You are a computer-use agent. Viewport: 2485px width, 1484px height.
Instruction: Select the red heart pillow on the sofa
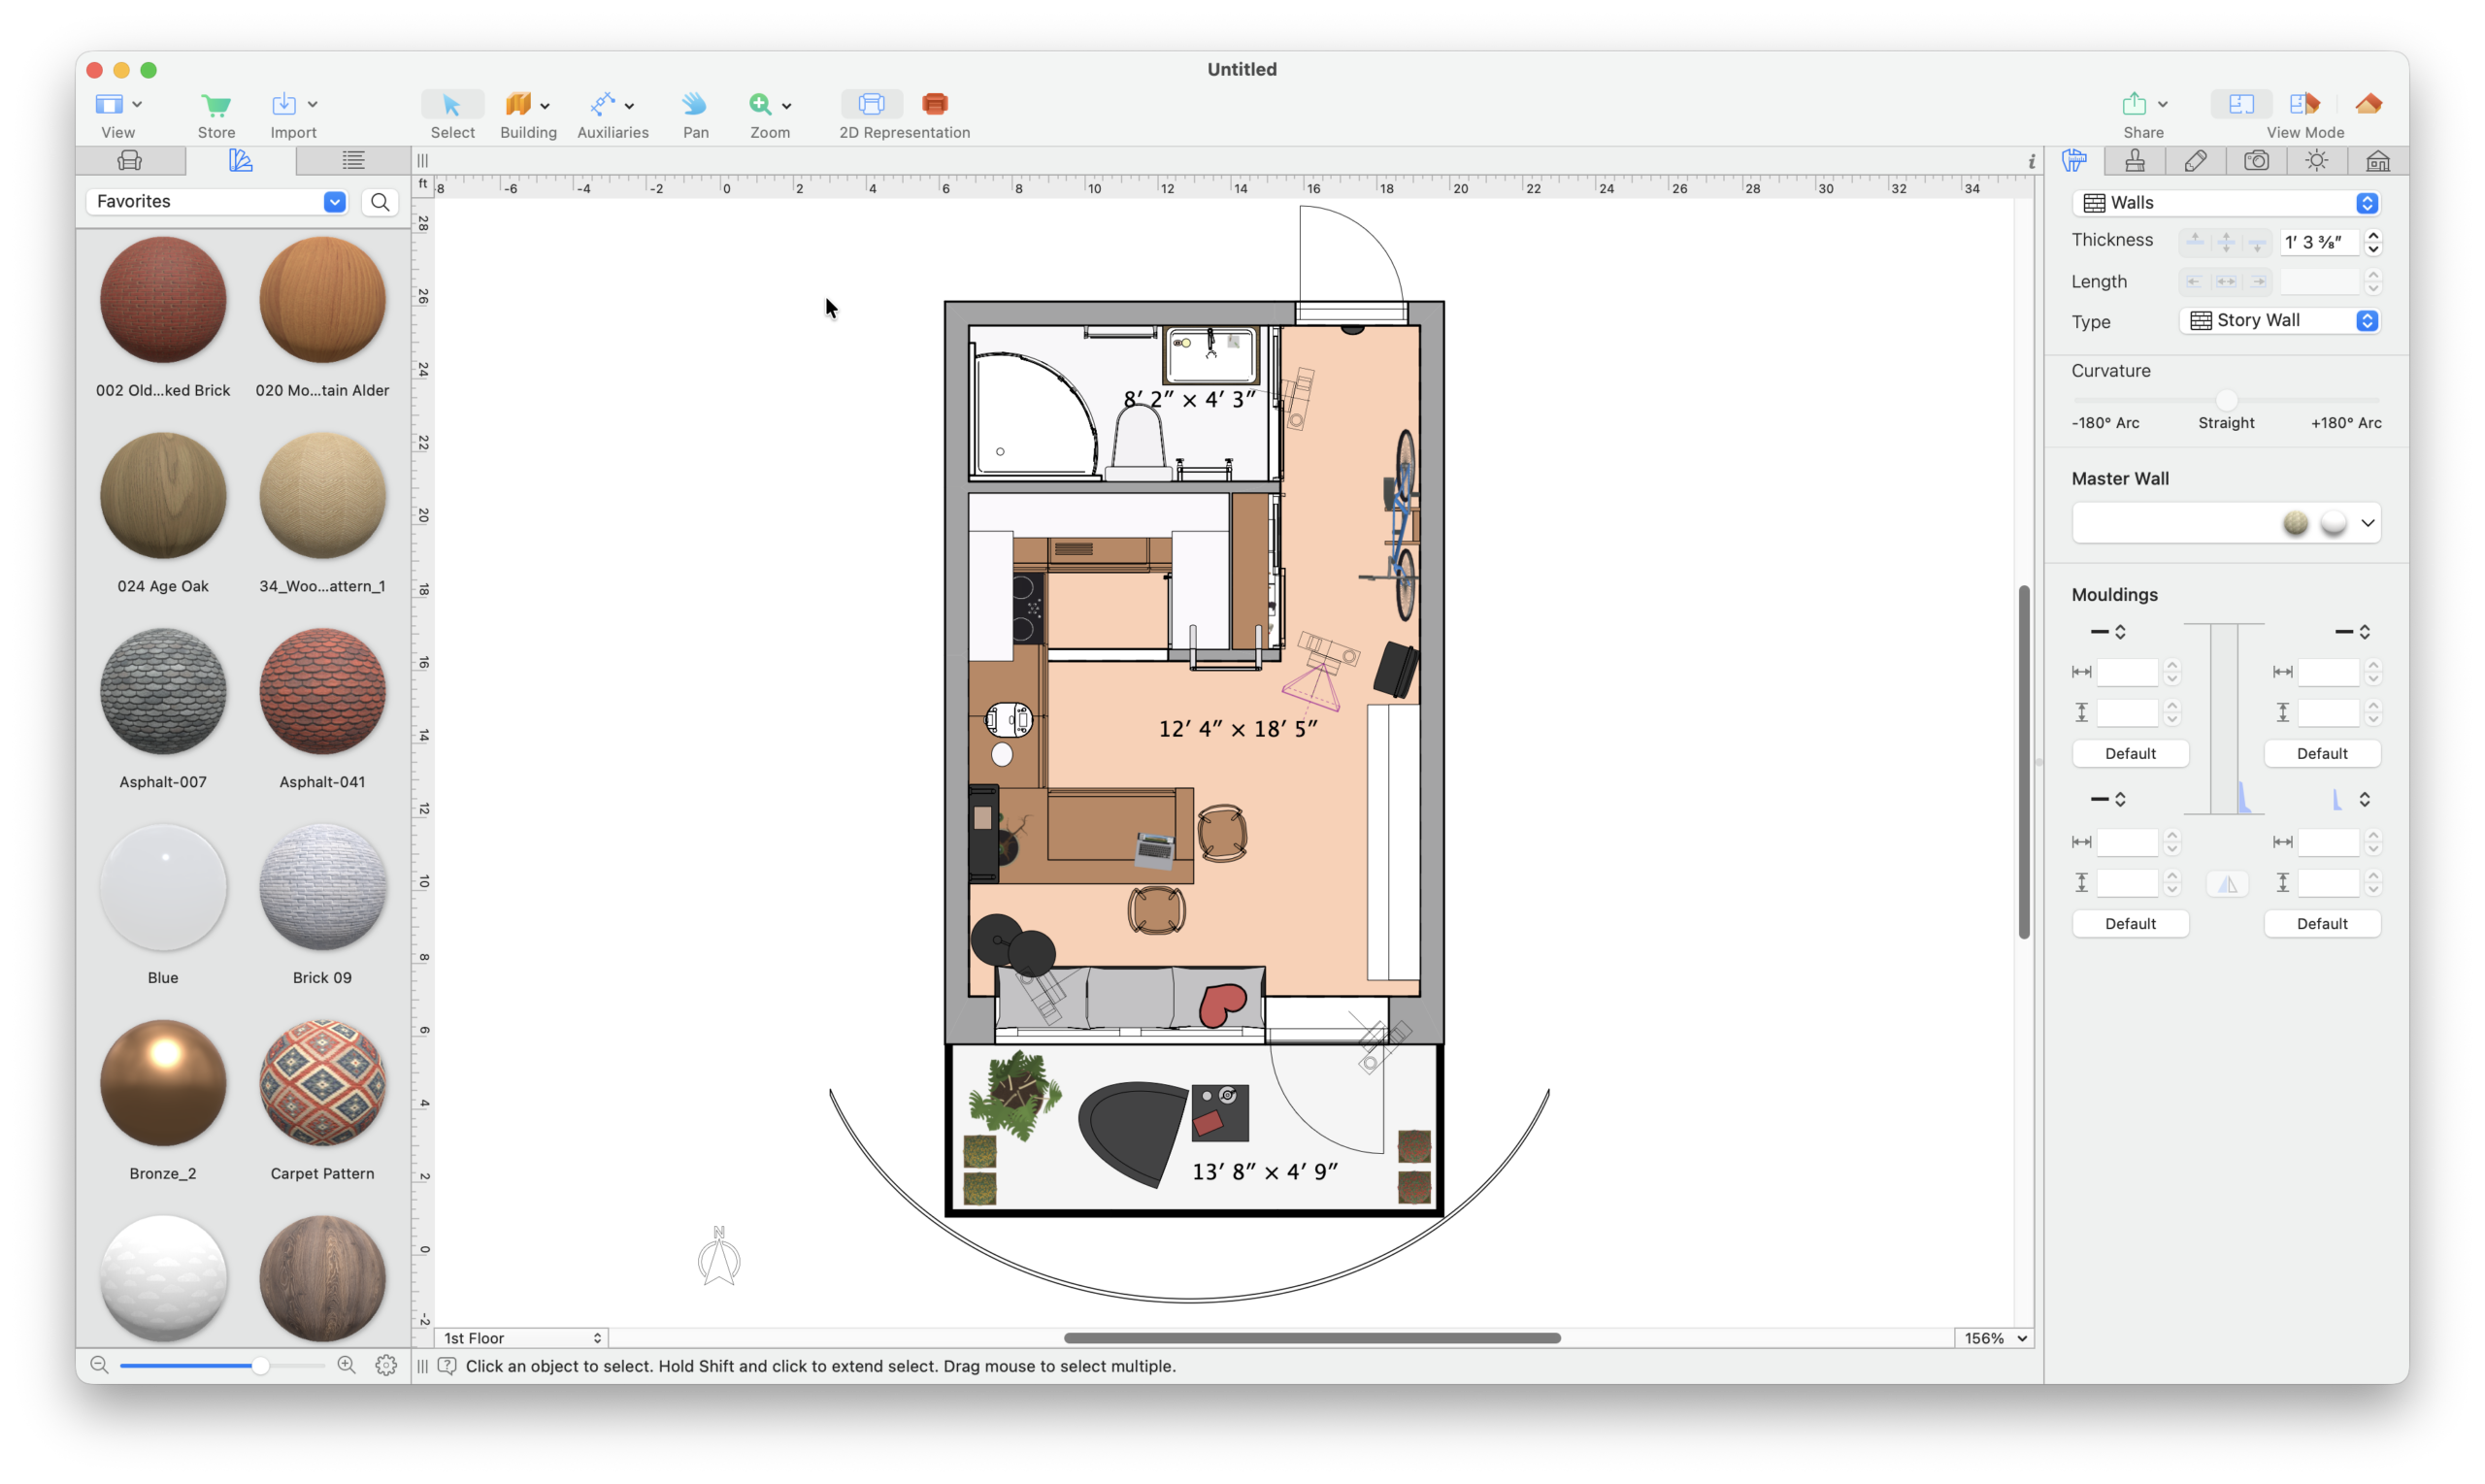[x=1221, y=1004]
